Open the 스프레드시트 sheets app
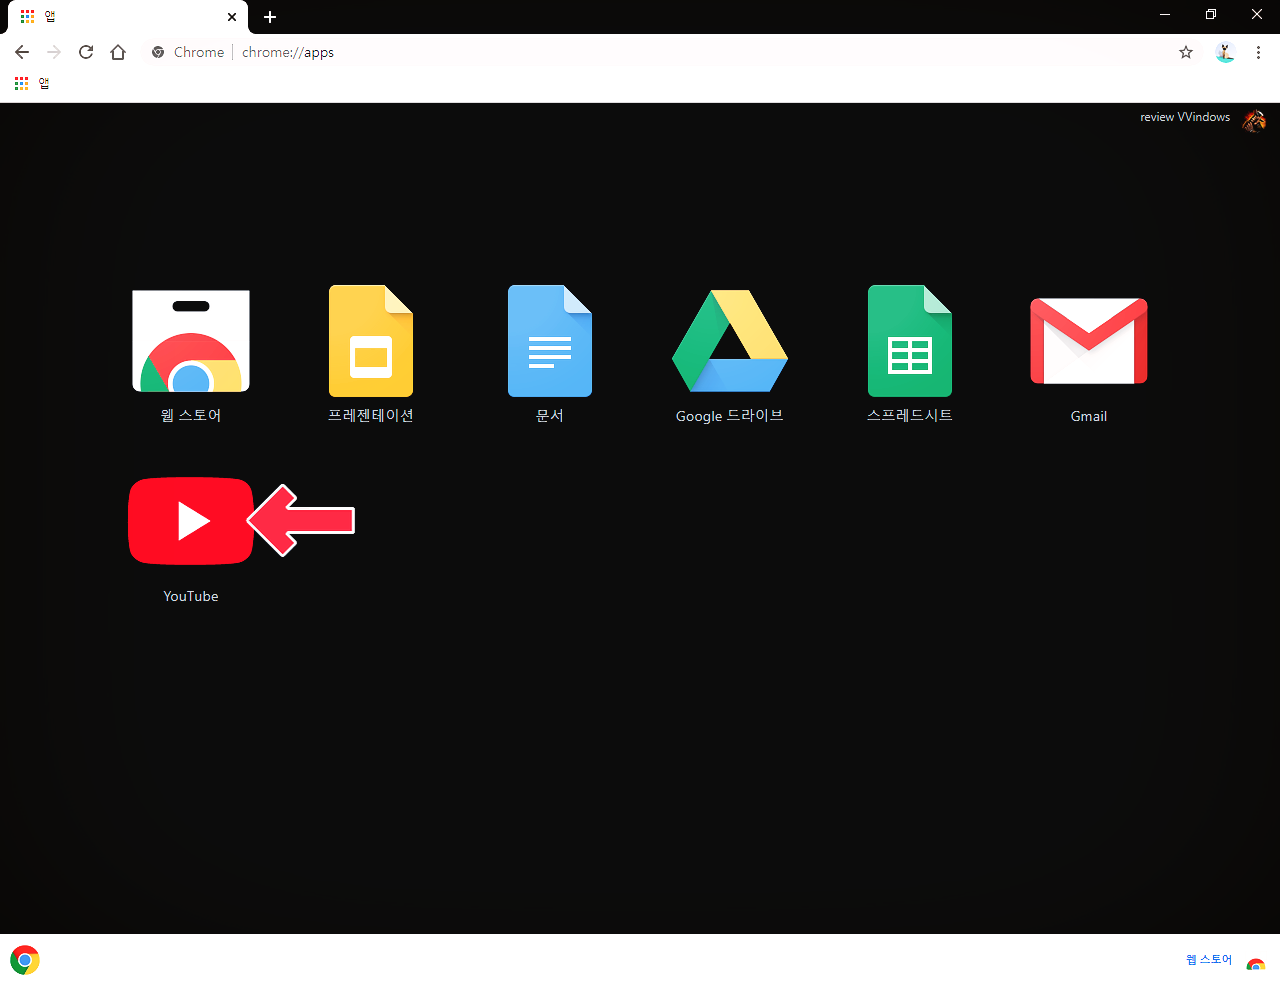This screenshot has height=984, width=1280. pyautogui.click(x=910, y=341)
